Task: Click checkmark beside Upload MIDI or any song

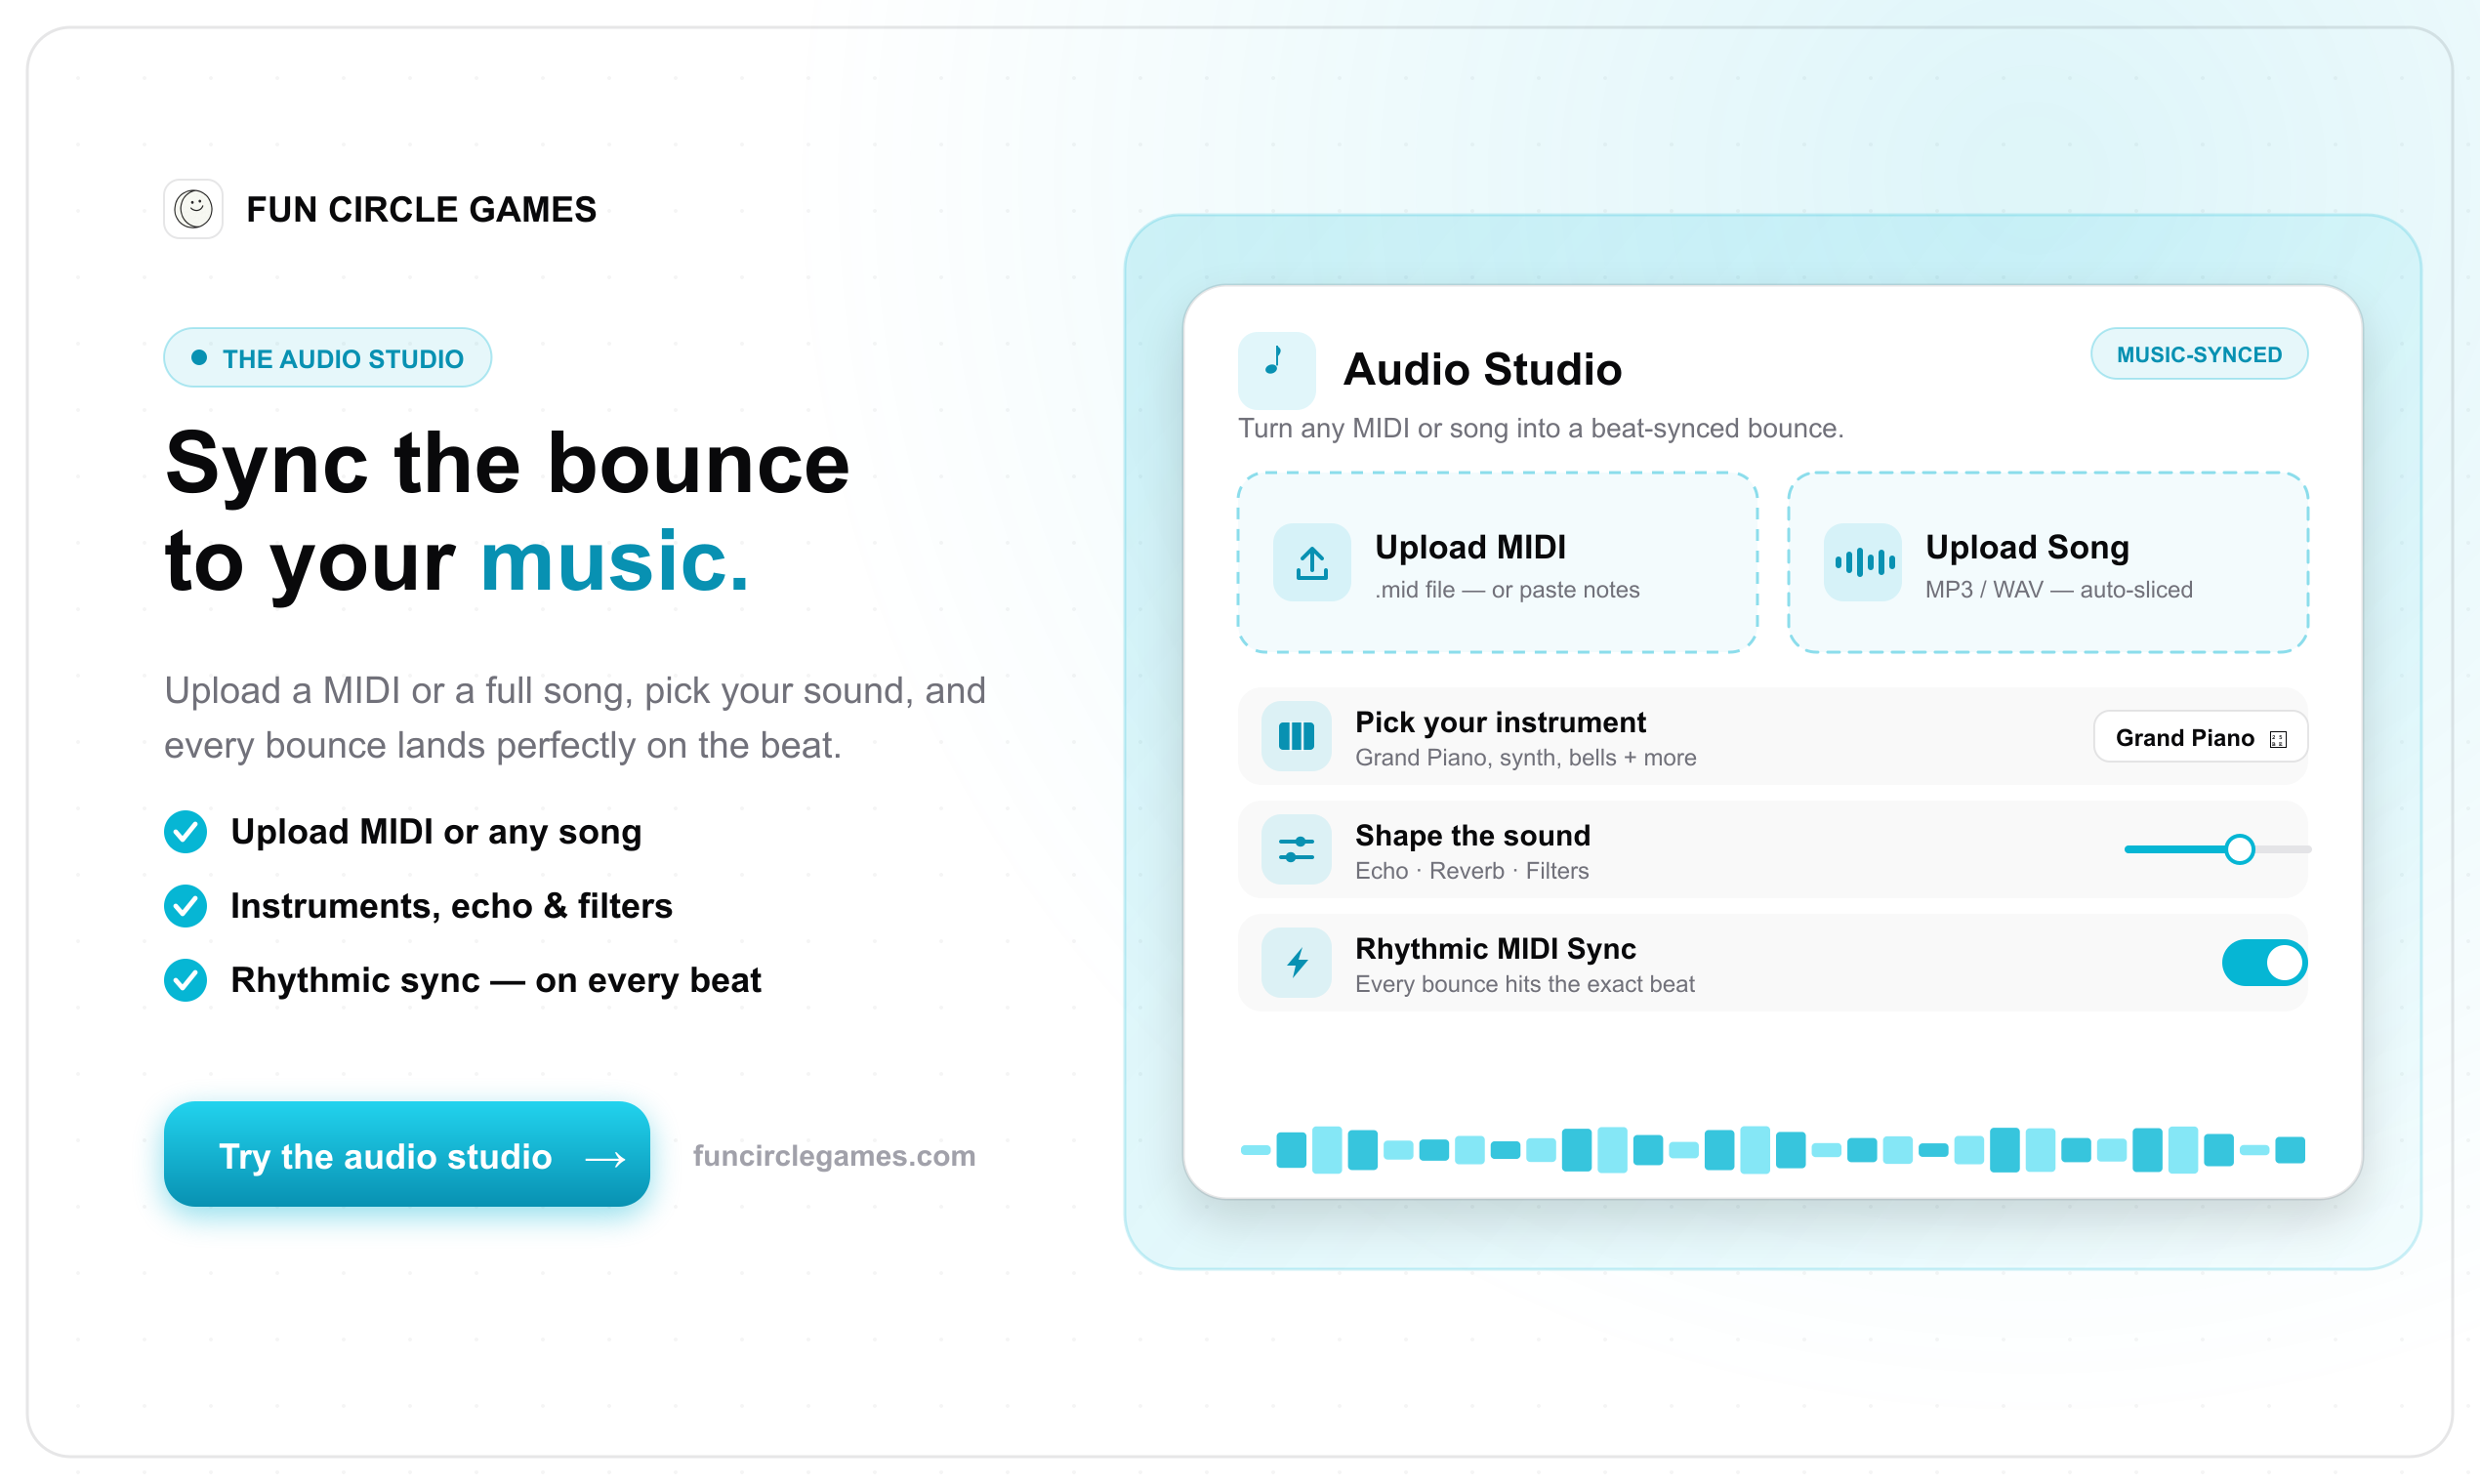Action: [186, 832]
